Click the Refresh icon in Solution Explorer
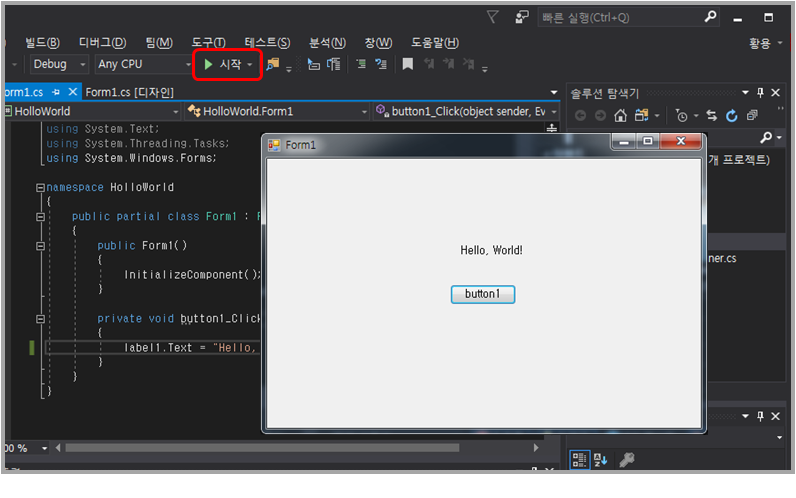Screen dimensions: 796x498 (732, 116)
